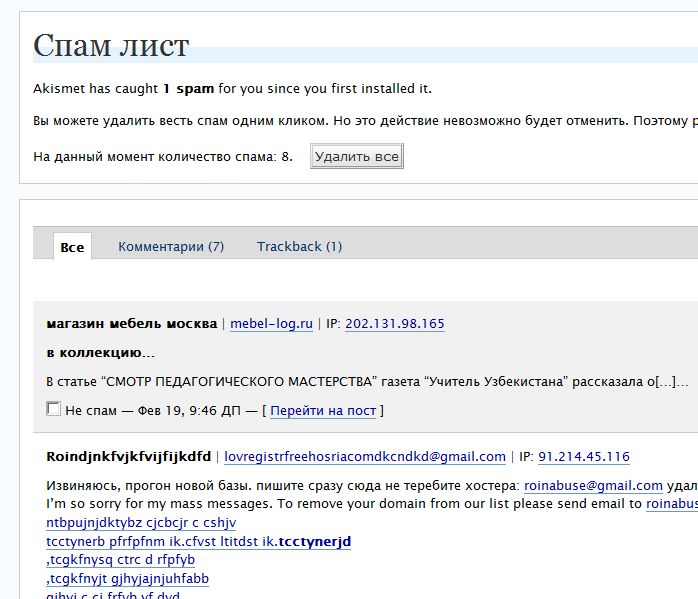Open the "ntbpujnjdktybz cjcbcjr c cshjv" link

(x=141, y=523)
